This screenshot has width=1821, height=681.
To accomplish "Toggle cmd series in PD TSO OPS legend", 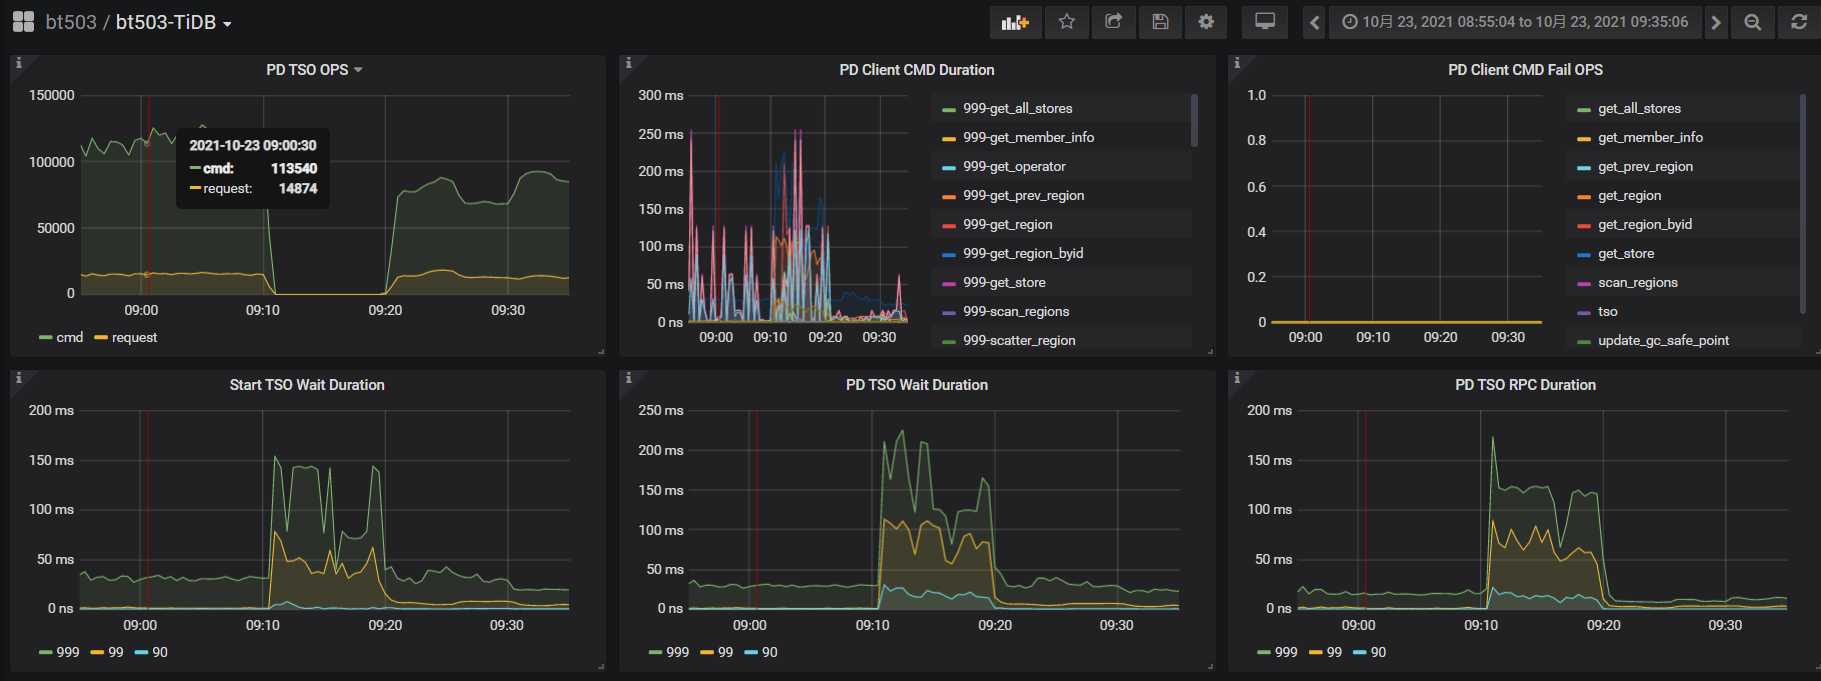I will (69, 338).
